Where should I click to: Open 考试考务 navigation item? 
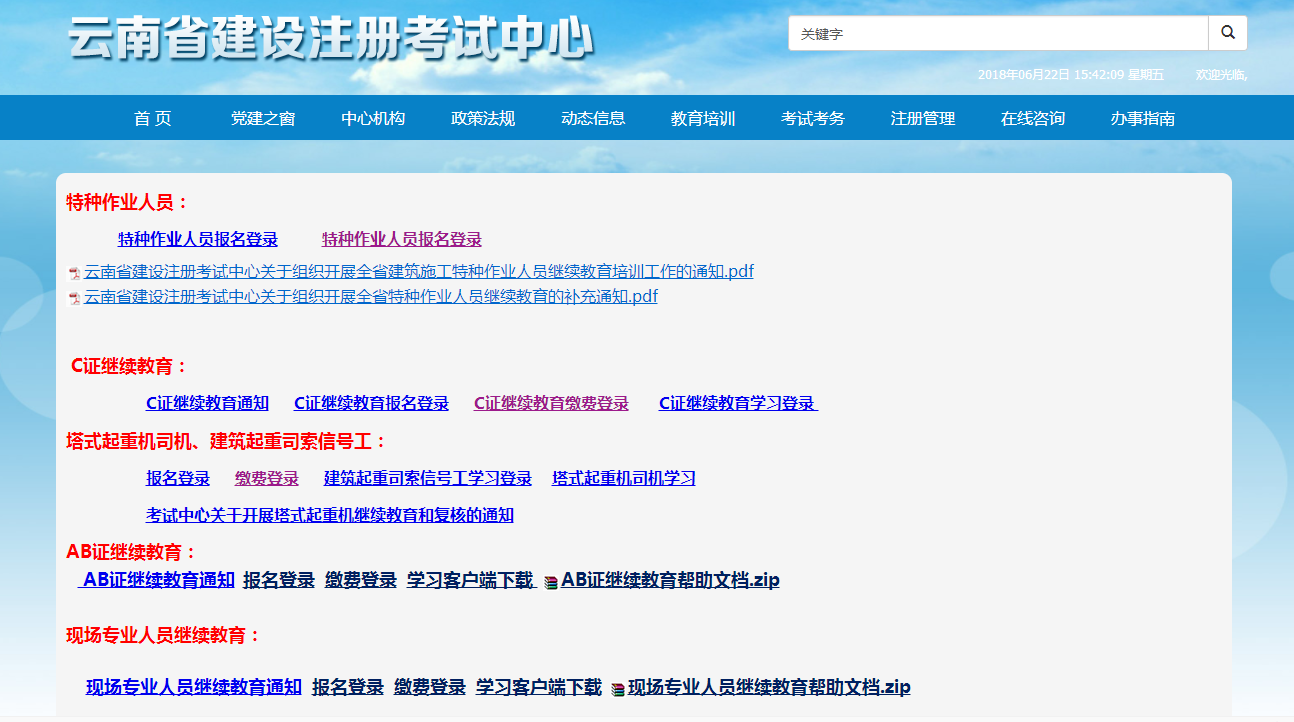[x=813, y=118]
